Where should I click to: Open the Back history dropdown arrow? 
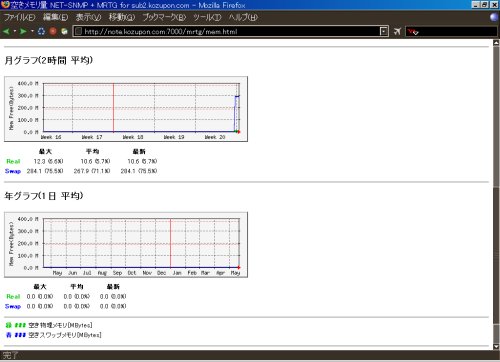(15, 31)
